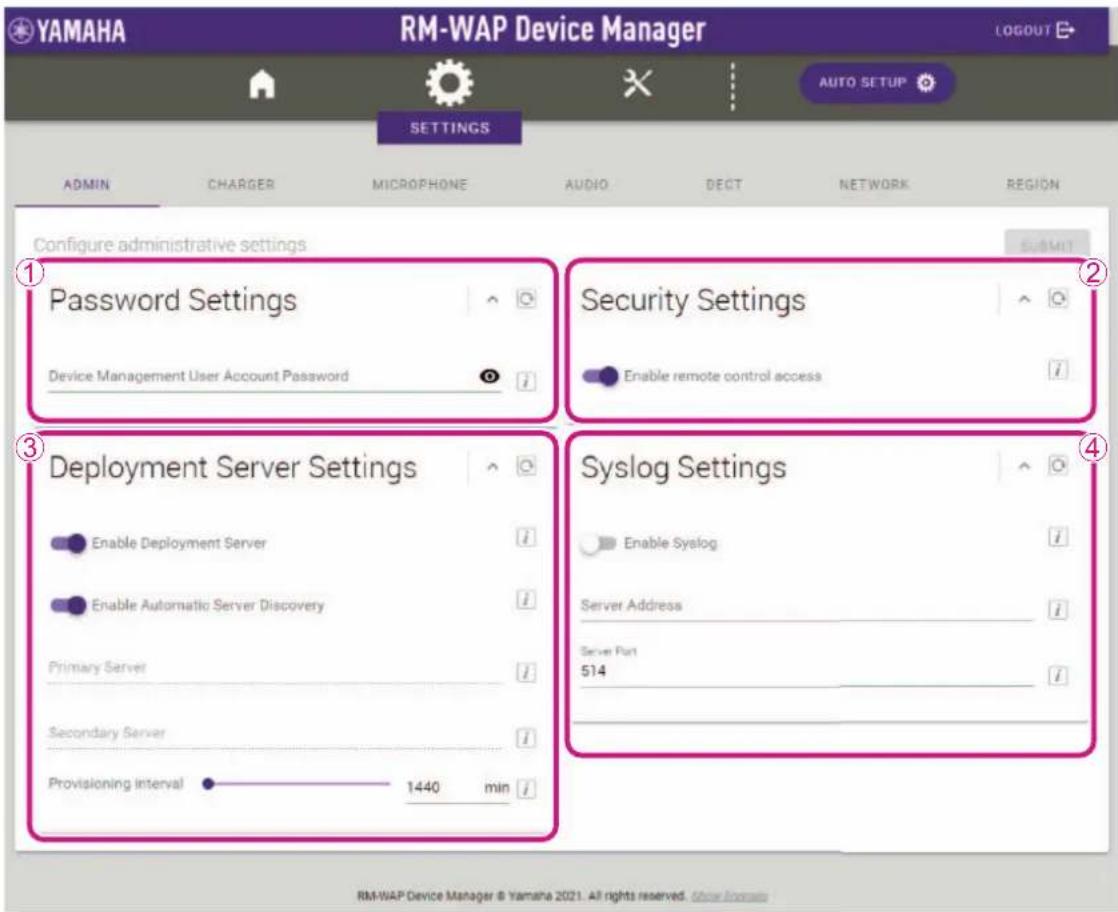Show info for Syslog Server Address
Viewport: 1118px width, 912px height.
click(x=1058, y=610)
